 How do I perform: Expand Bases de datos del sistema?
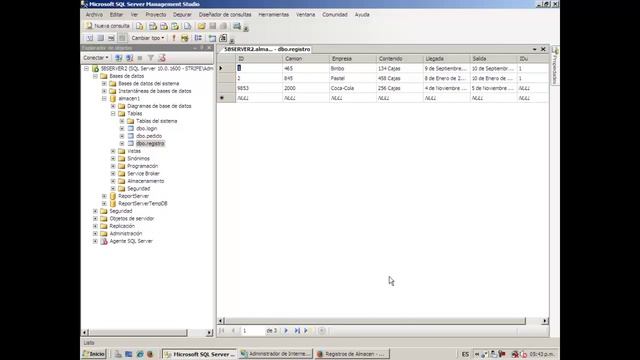coord(104,83)
